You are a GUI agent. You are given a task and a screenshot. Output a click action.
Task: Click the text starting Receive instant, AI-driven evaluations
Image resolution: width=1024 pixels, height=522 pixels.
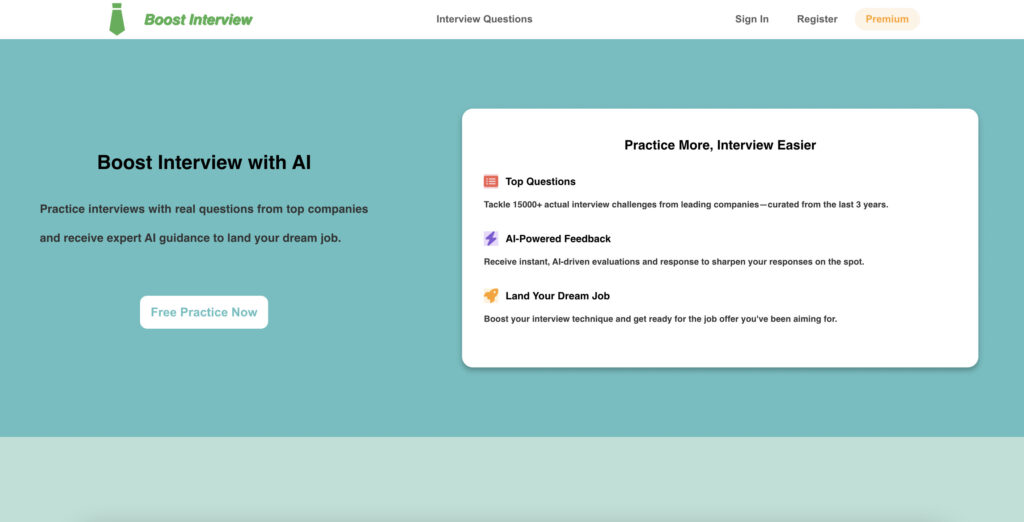(673, 262)
